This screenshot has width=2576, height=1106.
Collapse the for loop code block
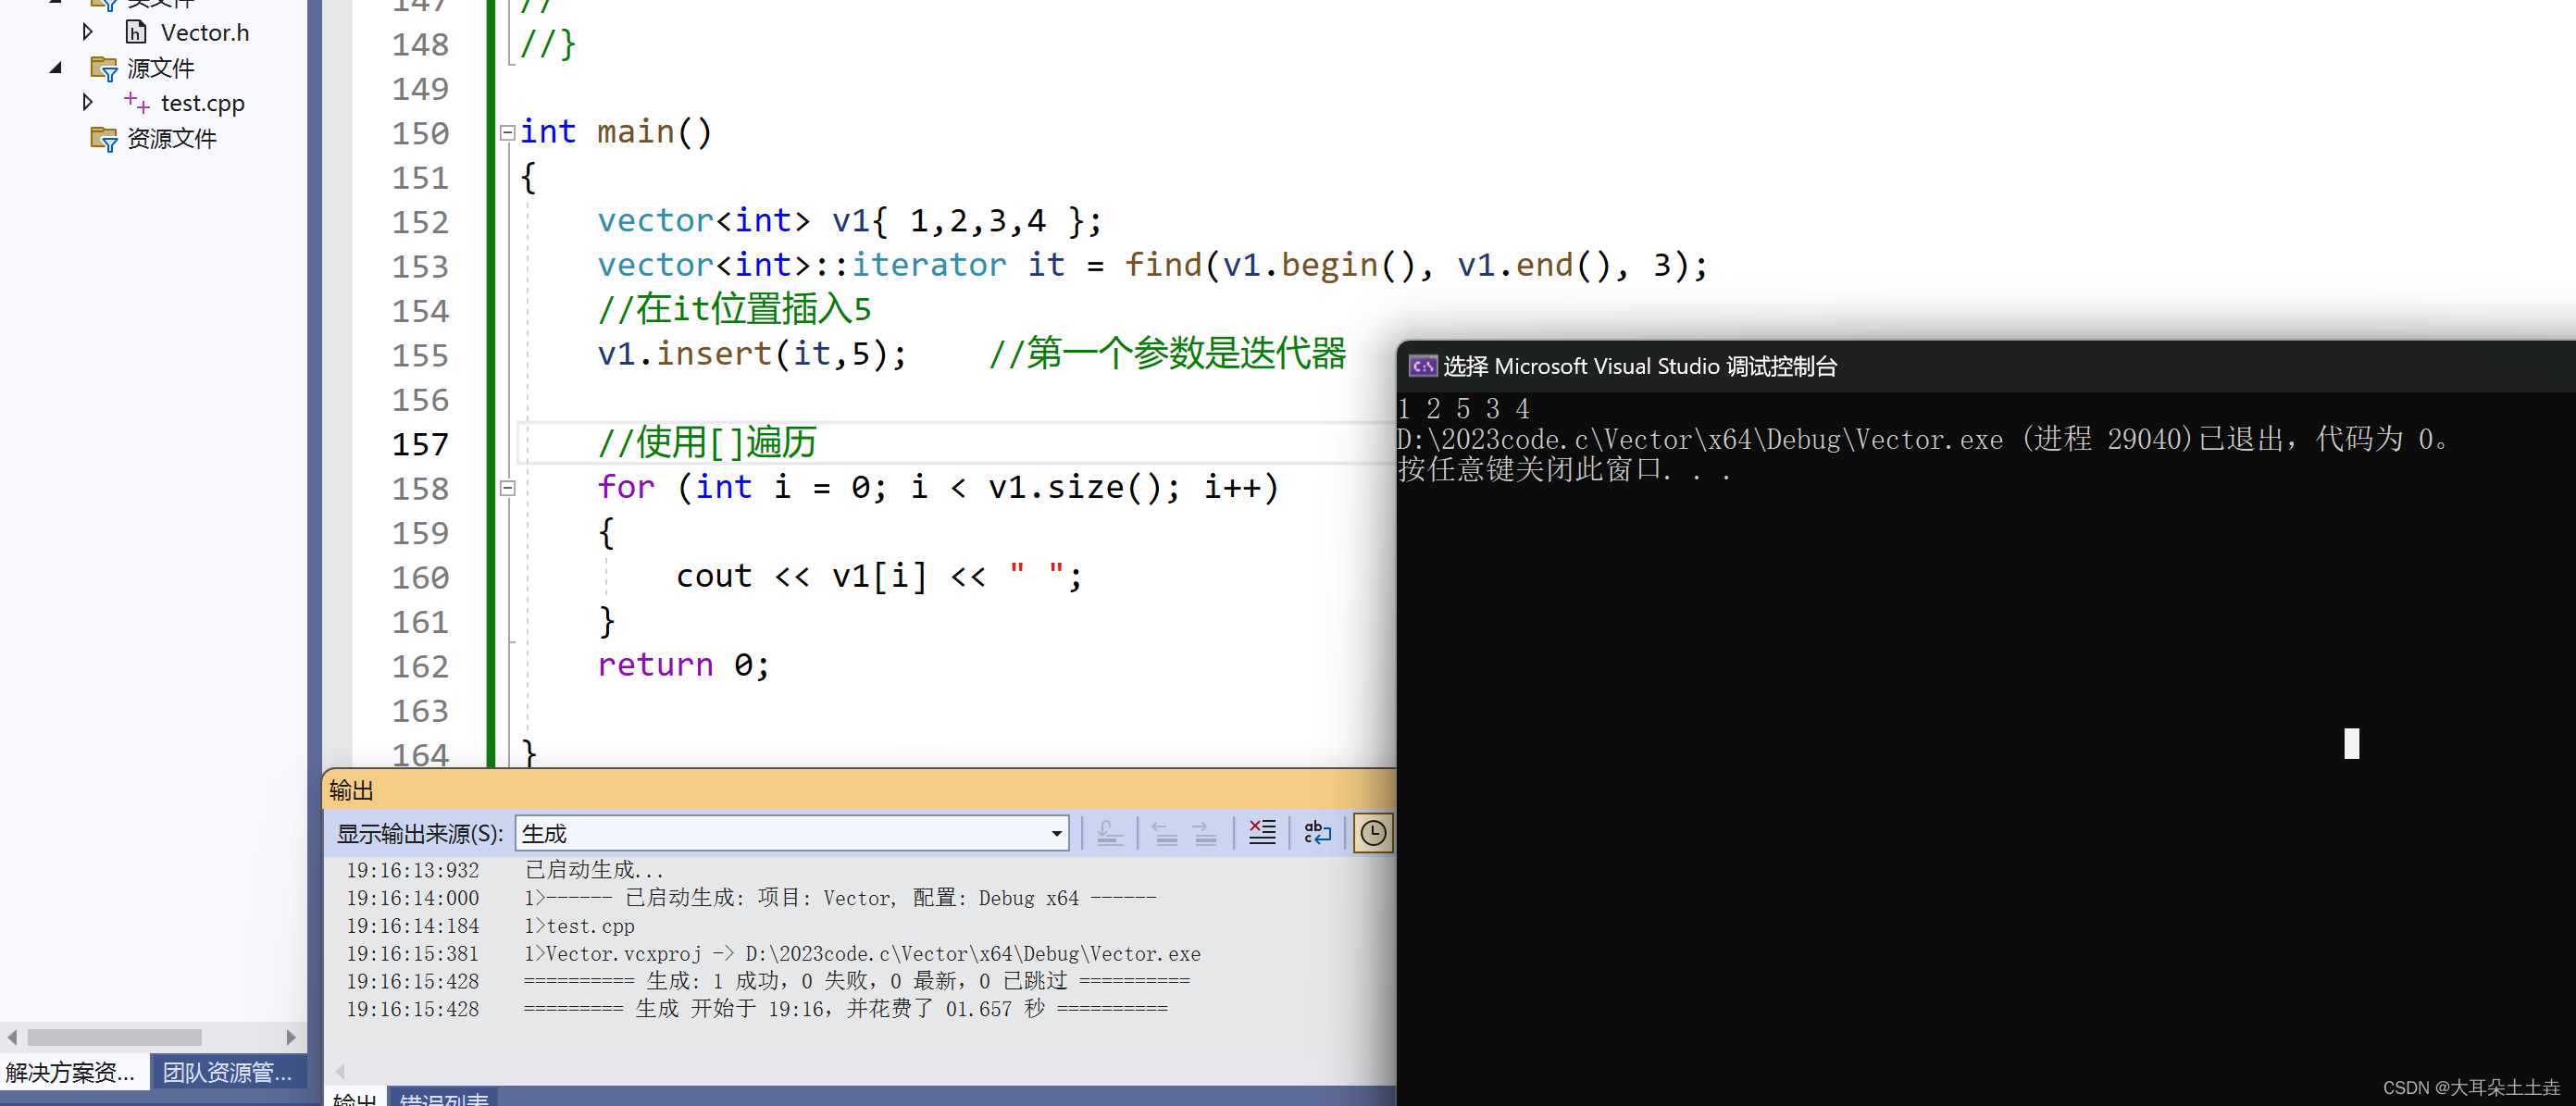pos(507,488)
